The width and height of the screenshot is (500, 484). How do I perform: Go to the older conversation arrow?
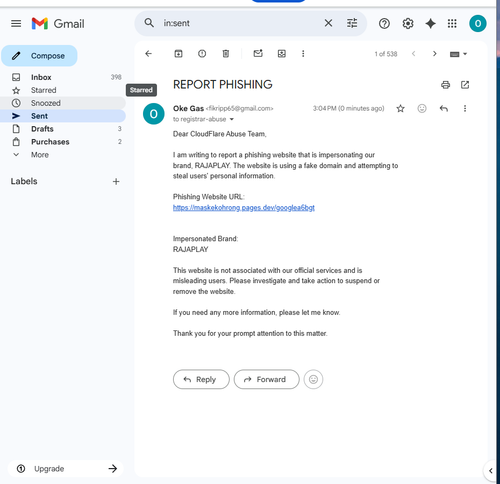434,54
